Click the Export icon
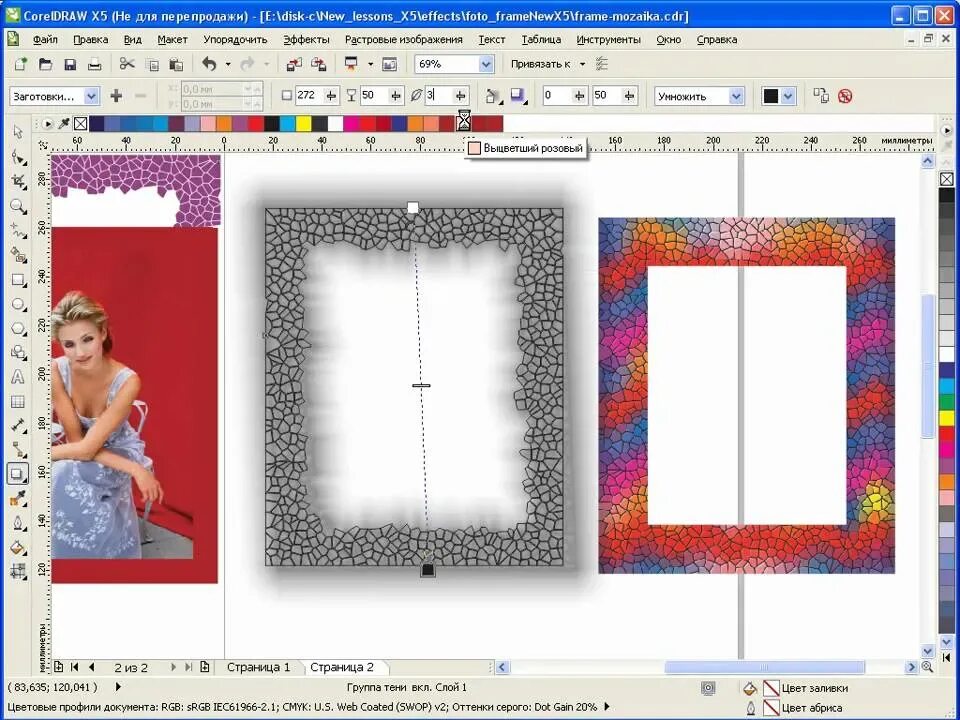 [318, 64]
